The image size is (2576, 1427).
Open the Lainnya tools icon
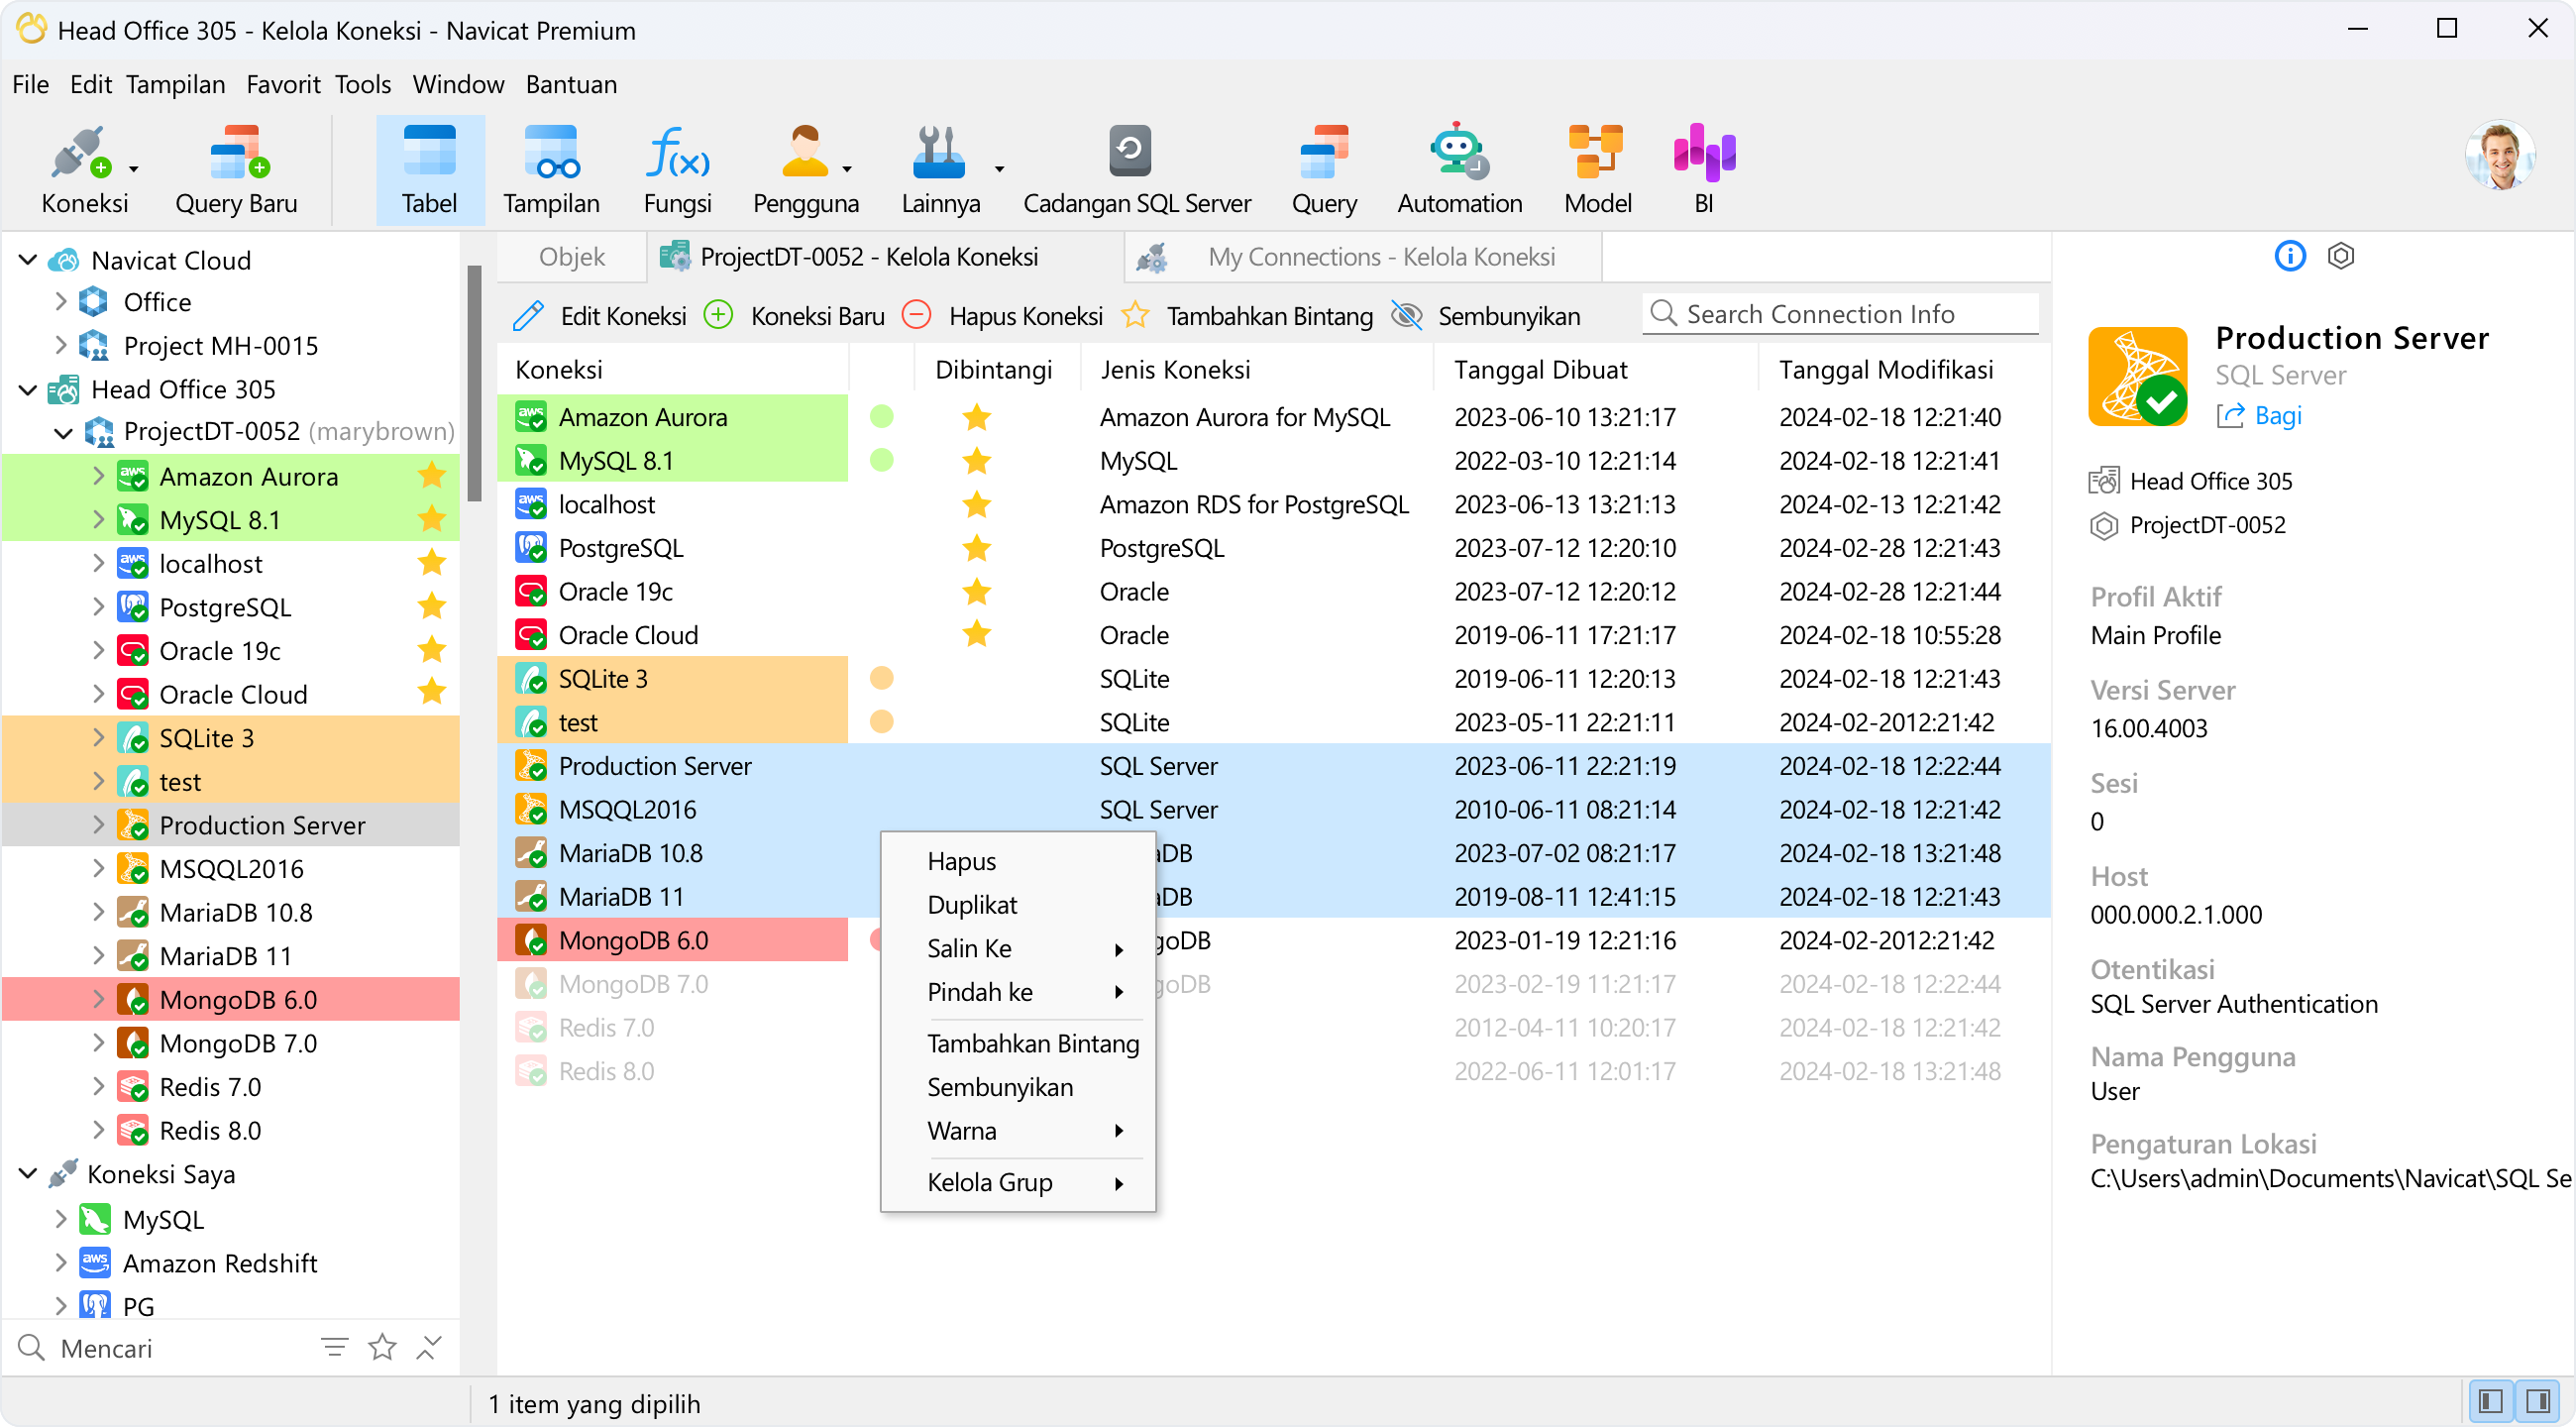coord(940,170)
